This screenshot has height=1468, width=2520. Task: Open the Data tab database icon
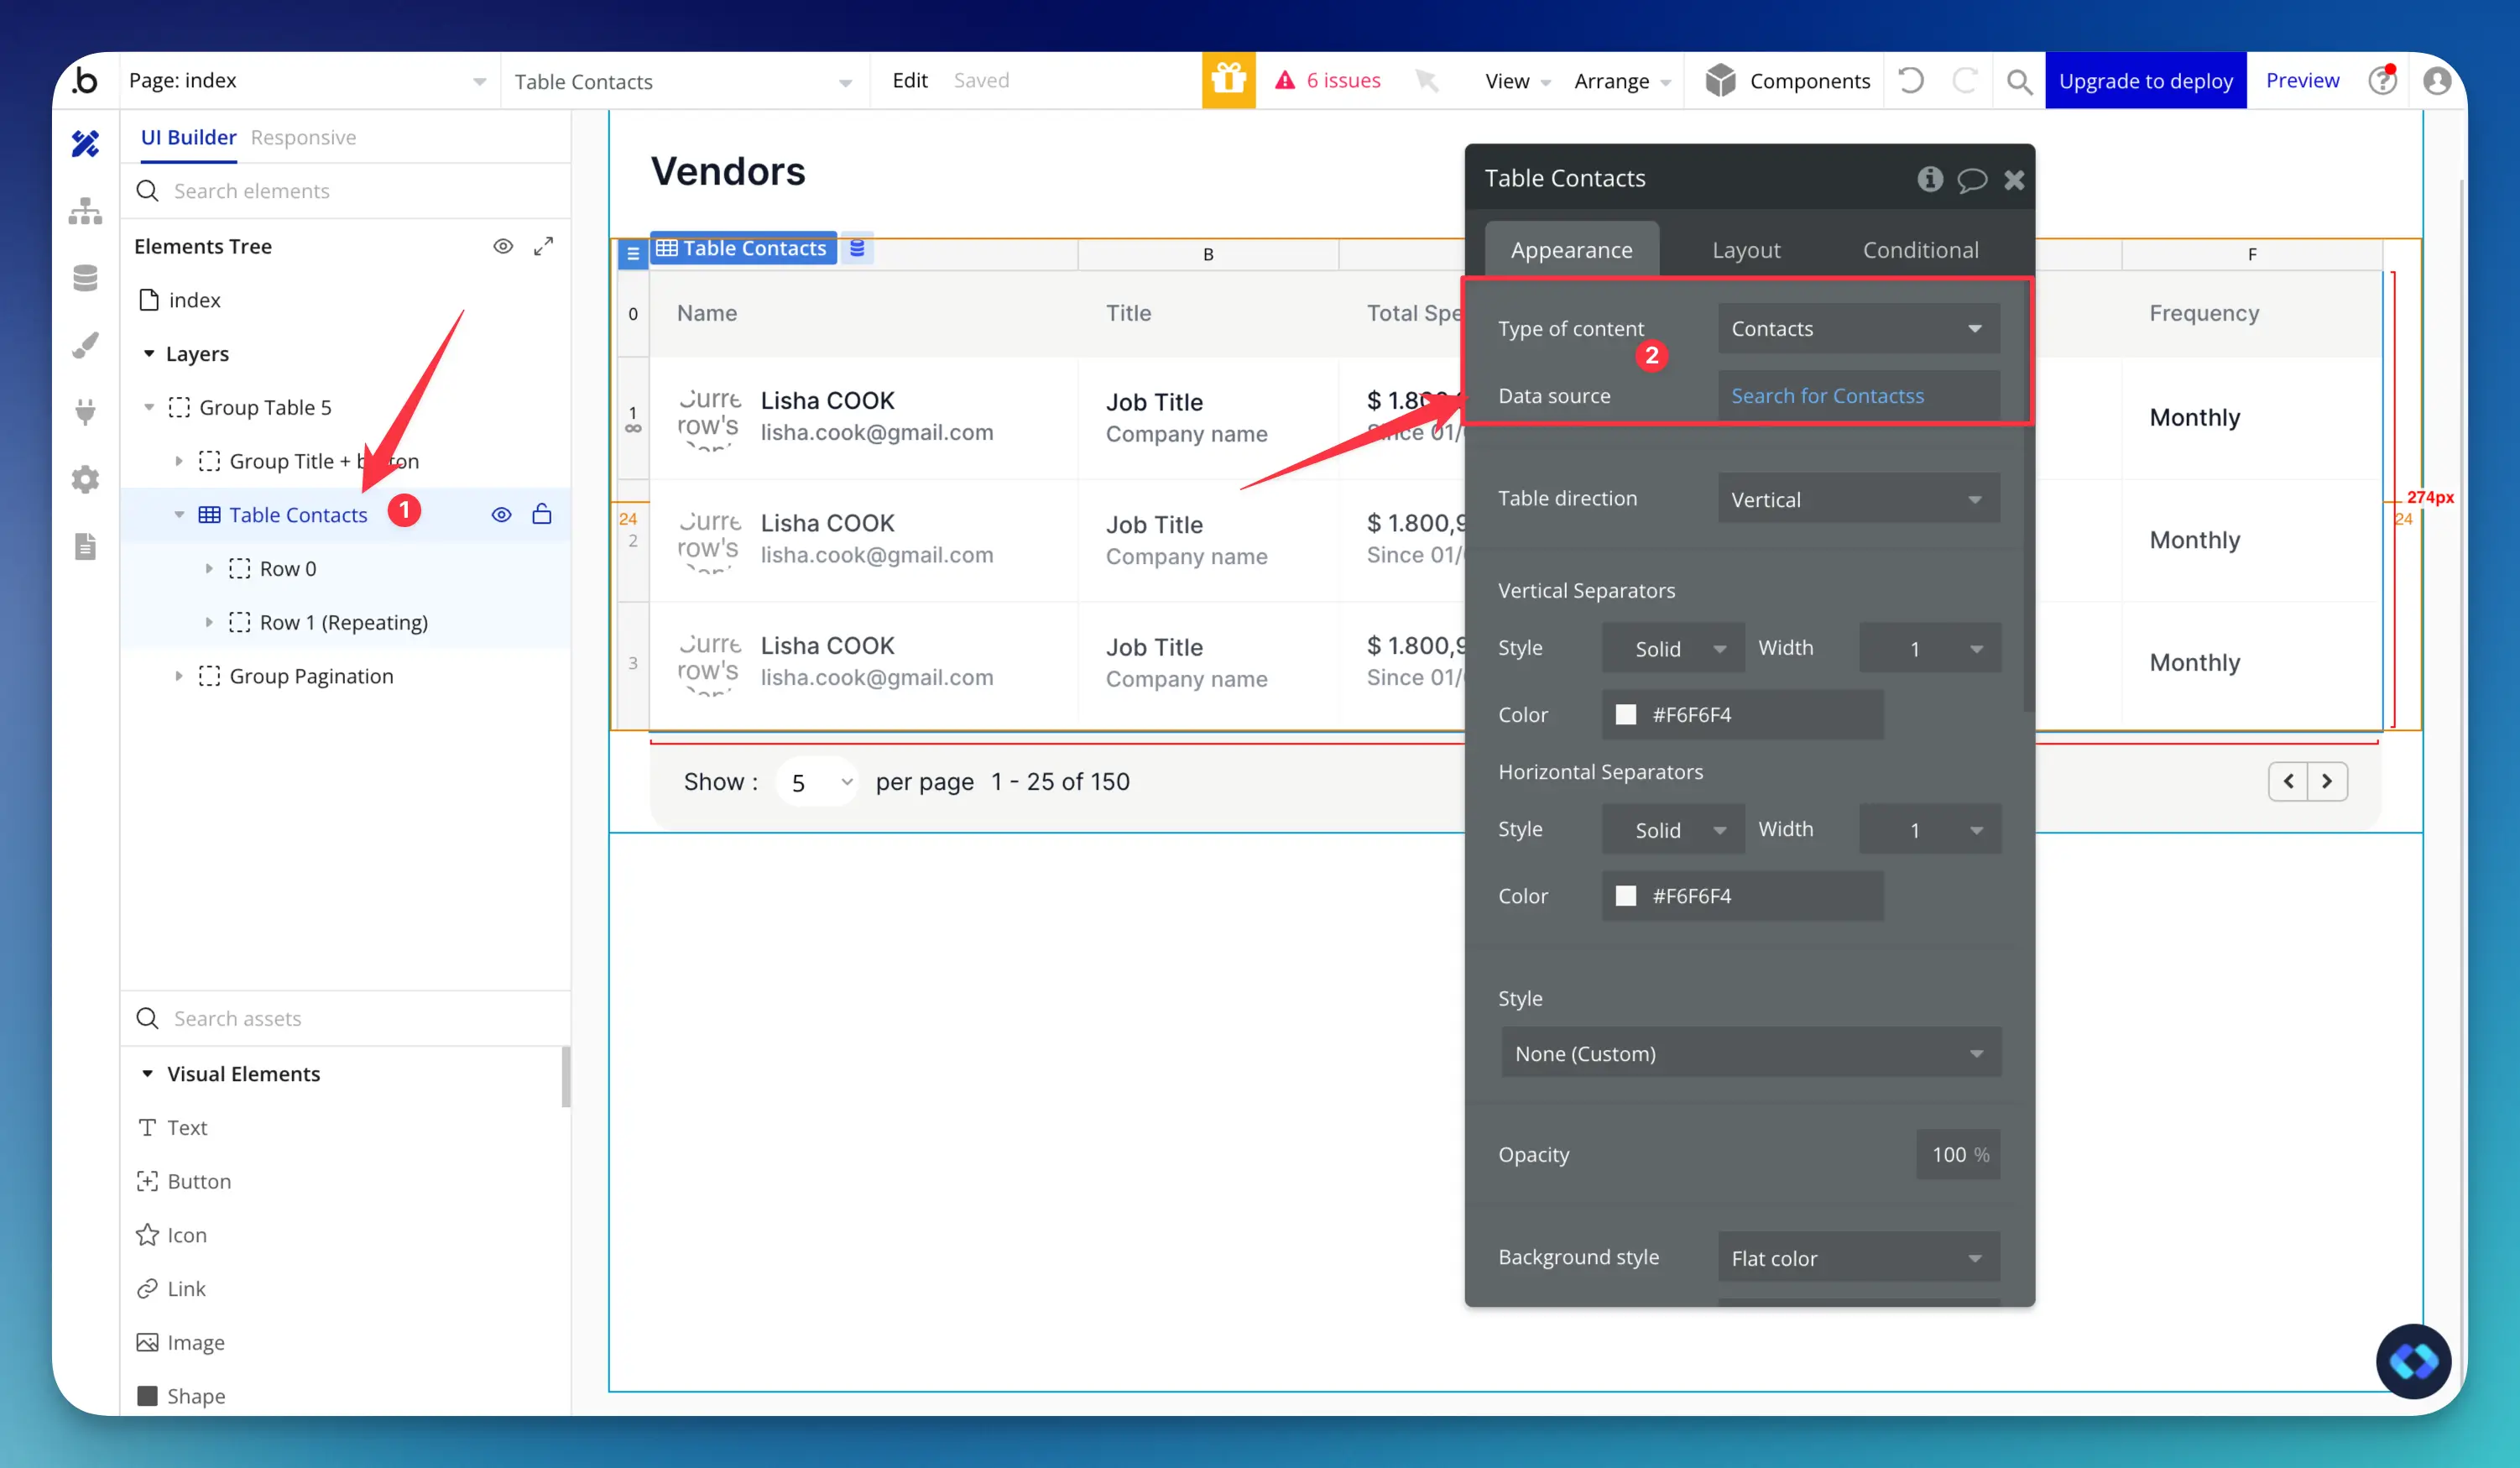pos(86,278)
